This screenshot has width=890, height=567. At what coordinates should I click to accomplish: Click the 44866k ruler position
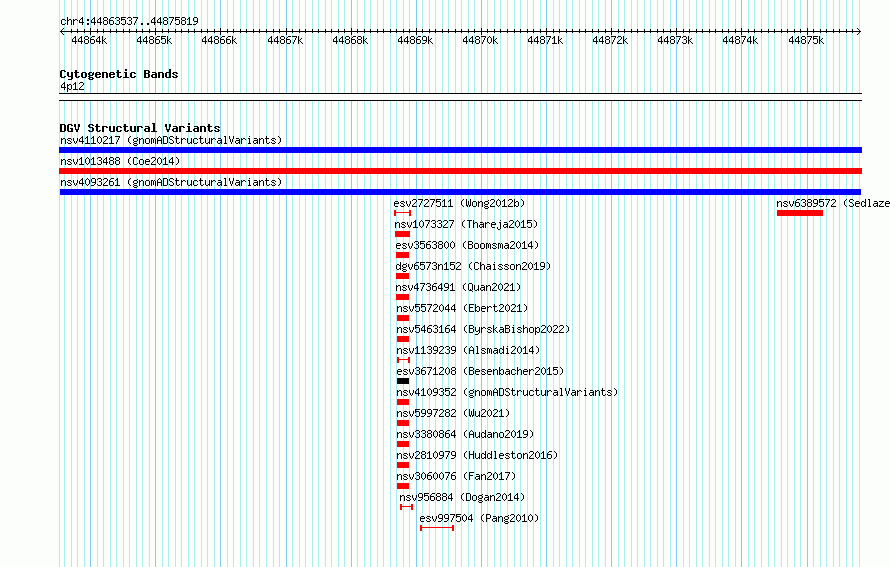(x=219, y=40)
